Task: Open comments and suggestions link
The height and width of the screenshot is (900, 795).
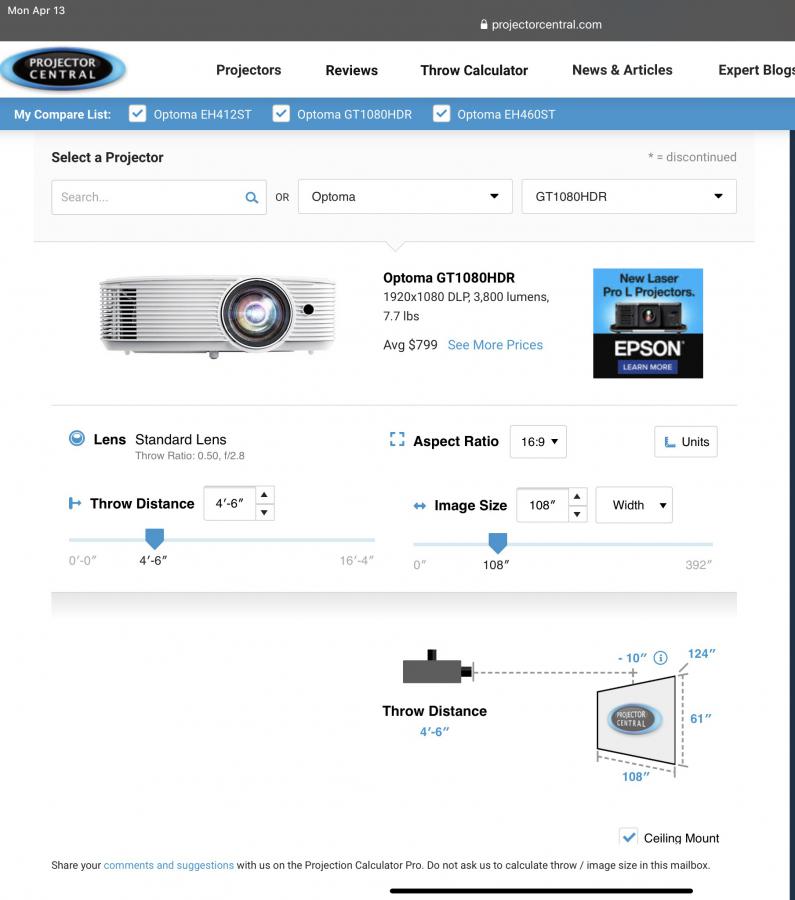Action: (168, 865)
